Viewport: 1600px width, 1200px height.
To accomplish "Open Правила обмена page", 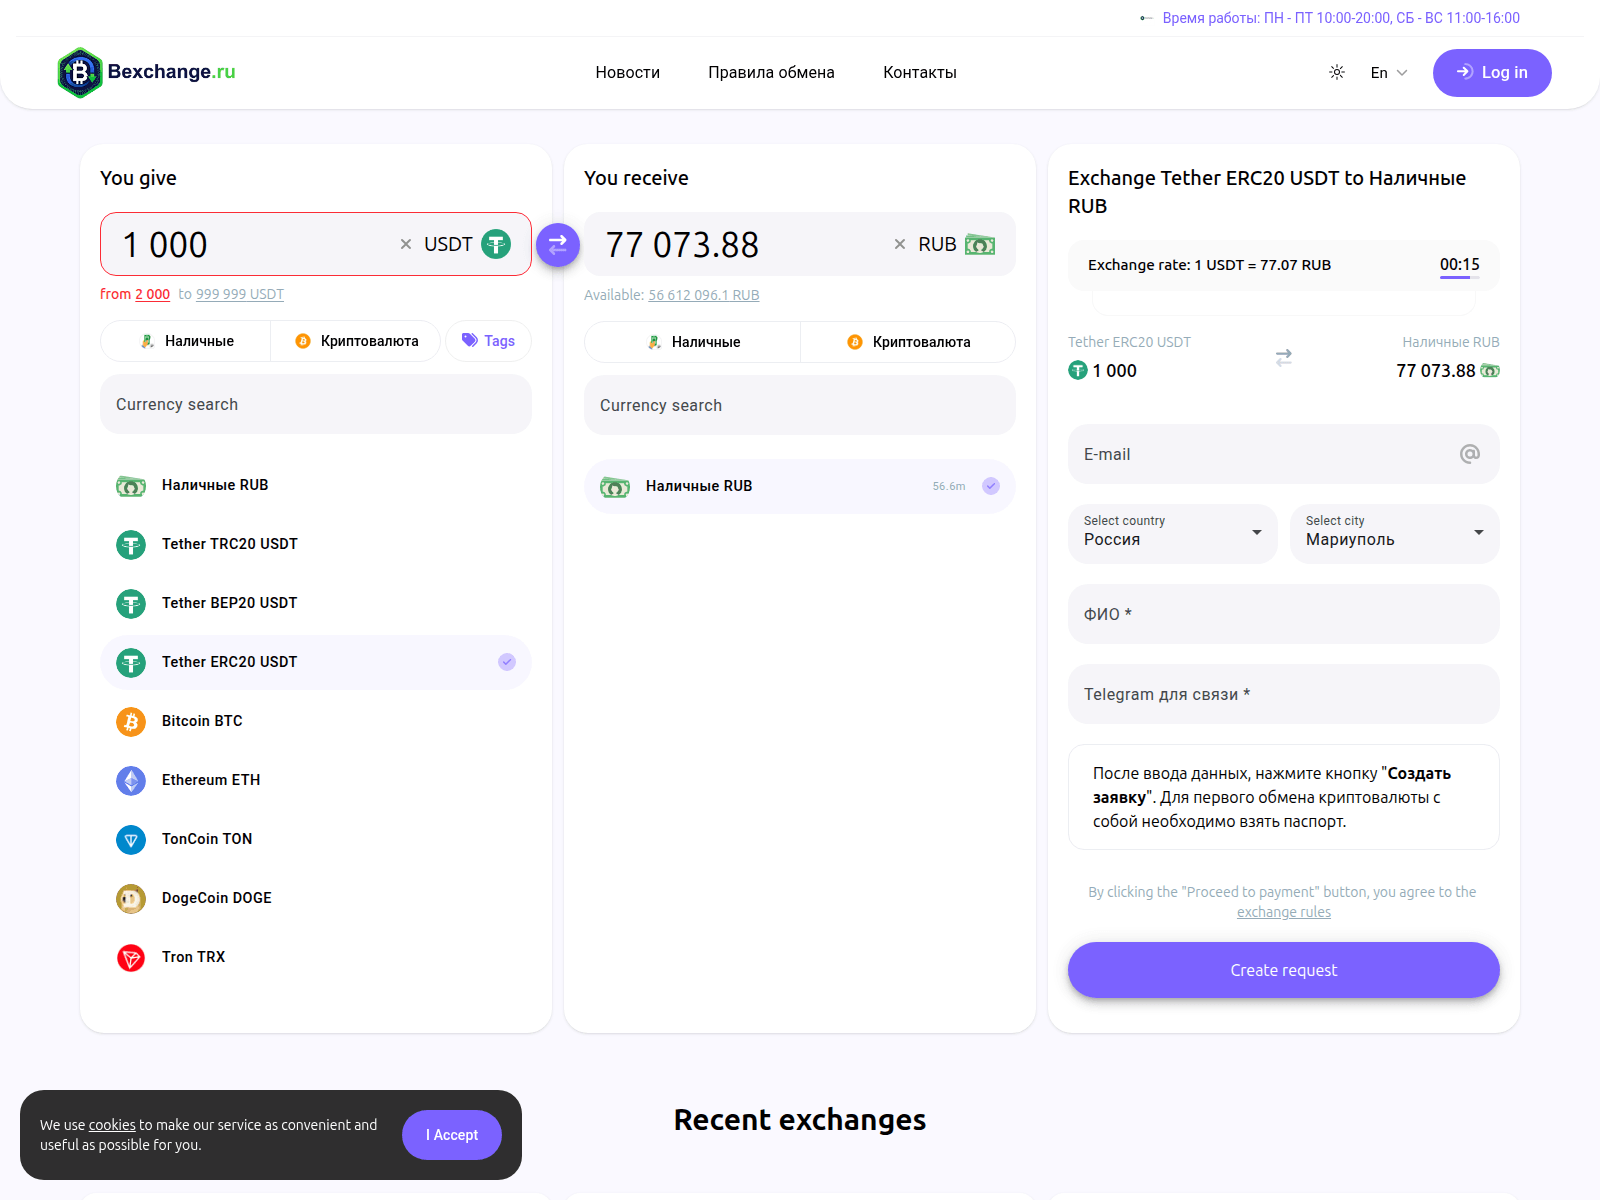I will click(771, 72).
